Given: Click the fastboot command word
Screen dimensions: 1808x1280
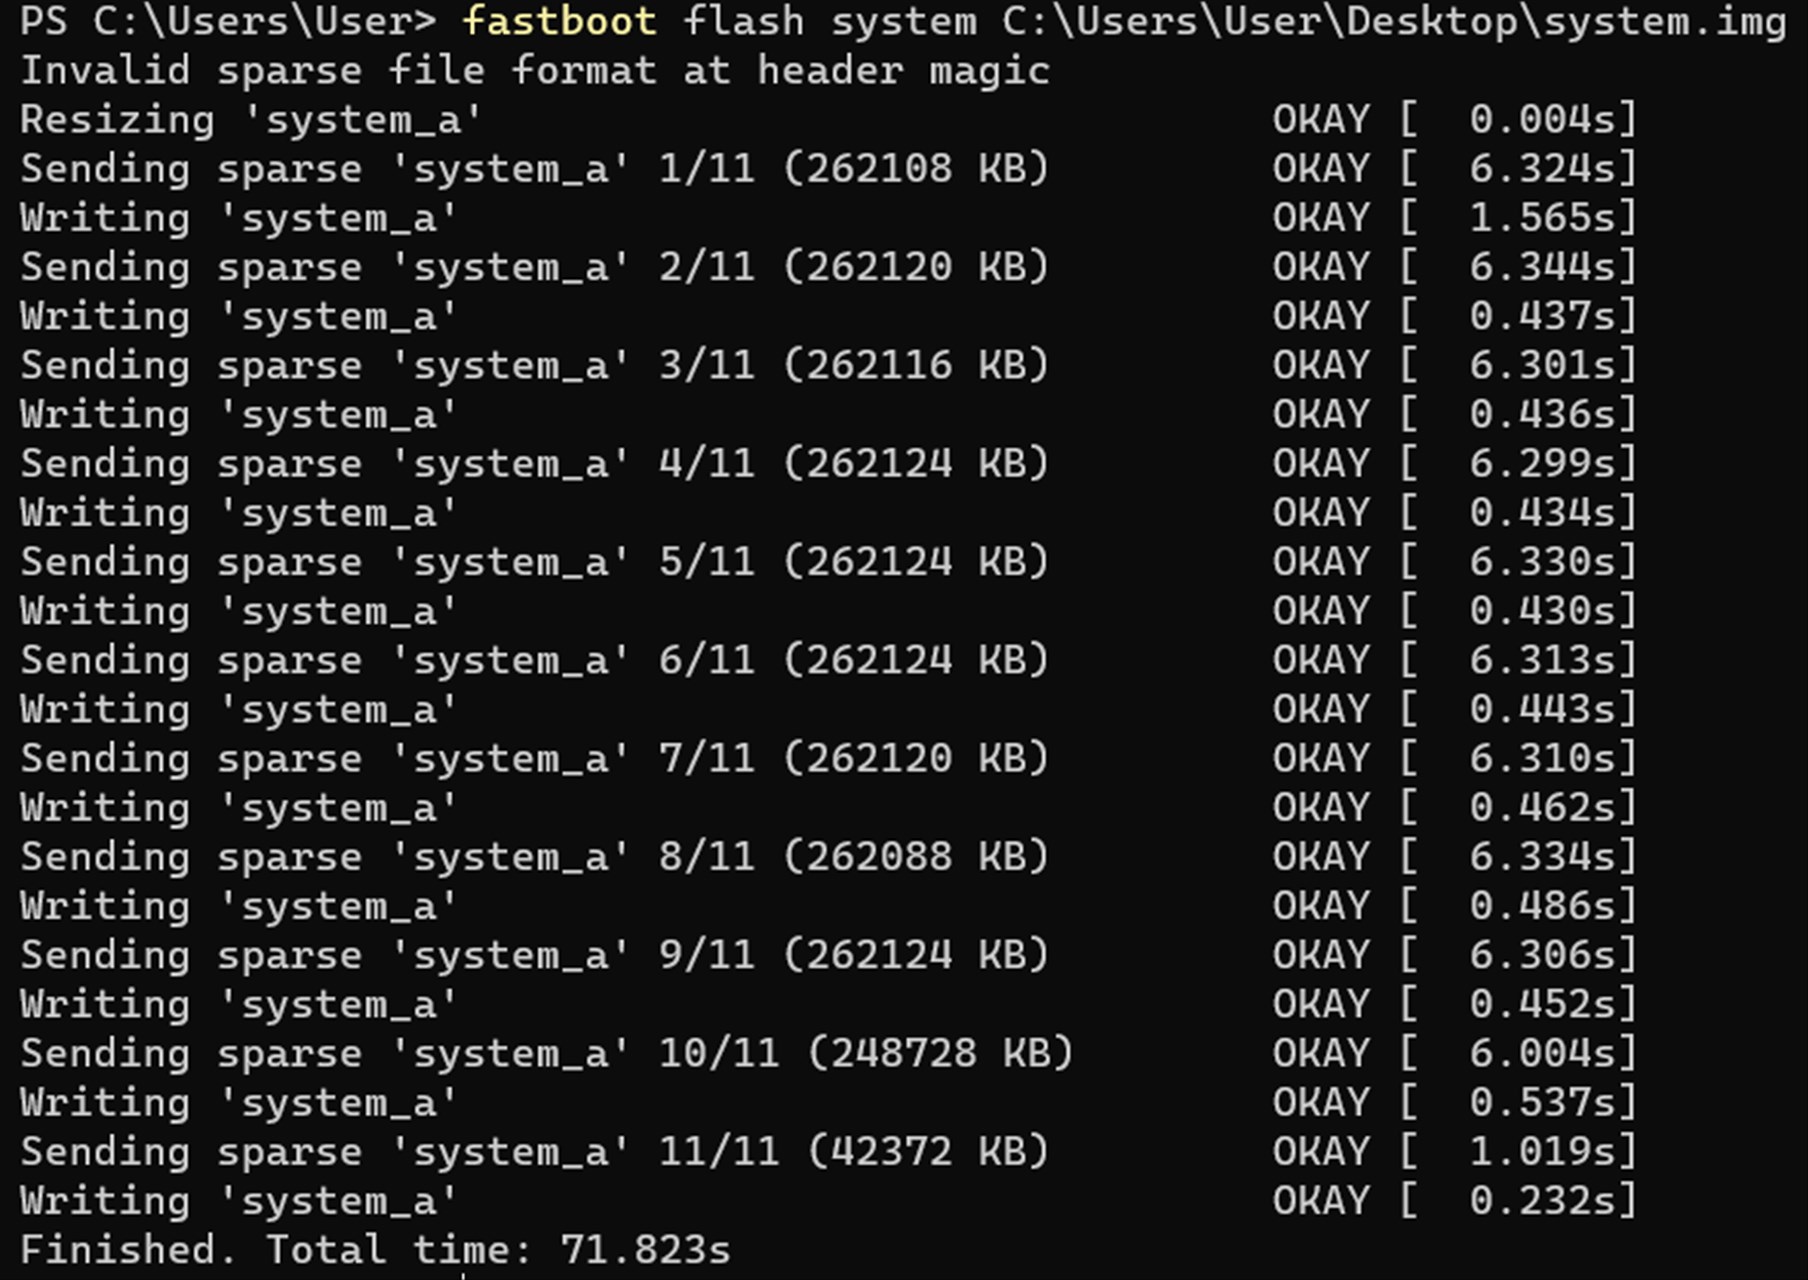Looking at the screenshot, I should [559, 21].
